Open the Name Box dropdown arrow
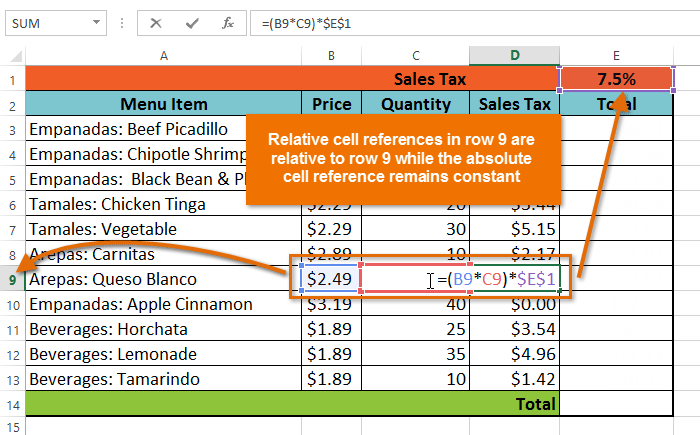 tap(96, 22)
